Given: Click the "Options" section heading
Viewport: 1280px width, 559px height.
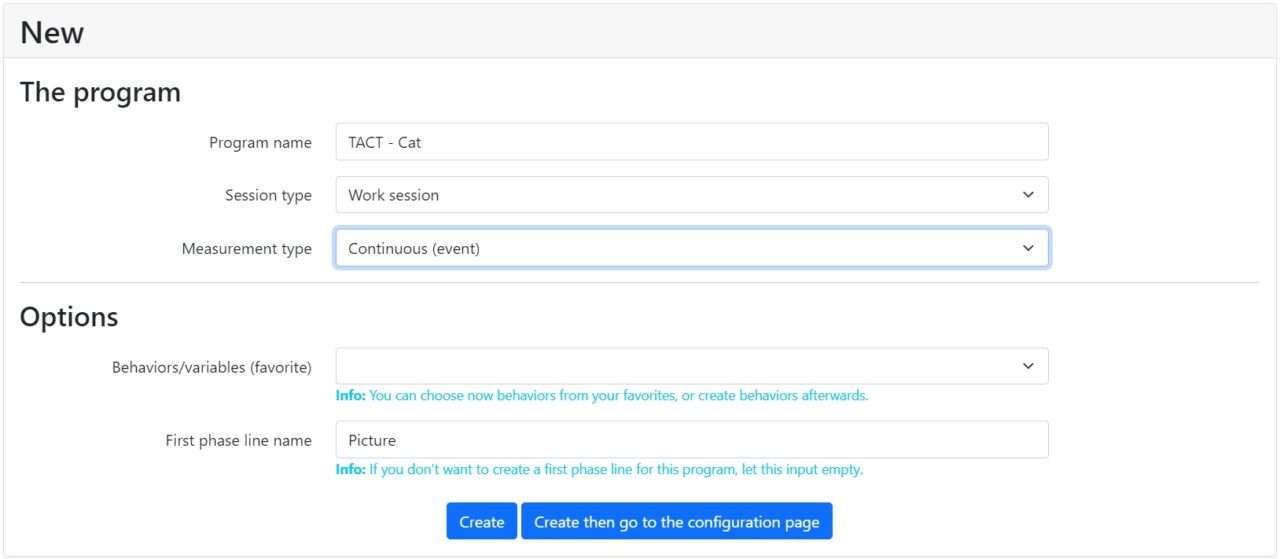Looking at the screenshot, I should pyautogui.click(x=69, y=317).
